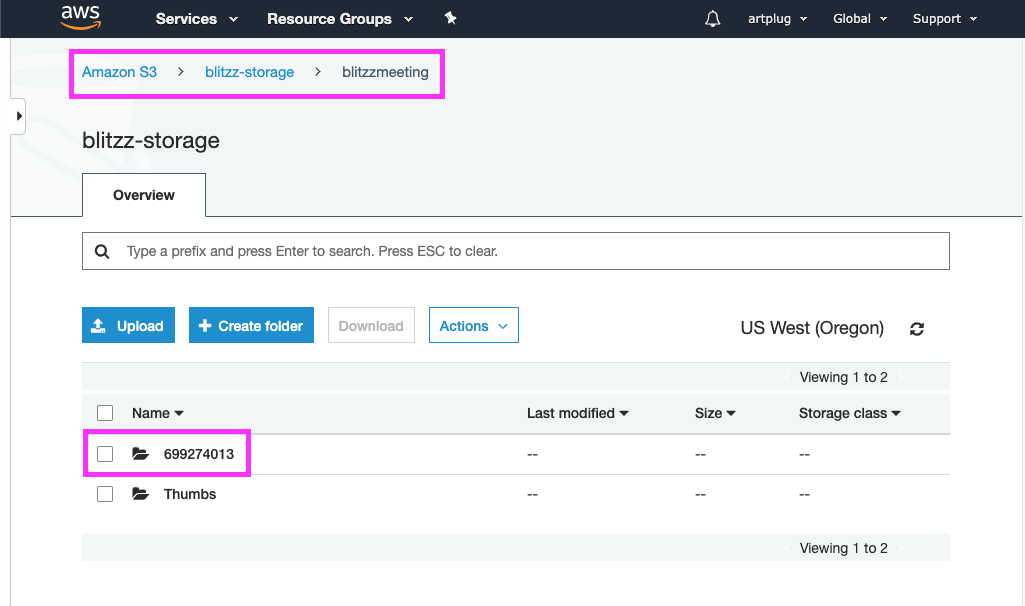Open the Resource Groups dropdown
The width and height of the screenshot is (1025, 606).
click(340, 19)
